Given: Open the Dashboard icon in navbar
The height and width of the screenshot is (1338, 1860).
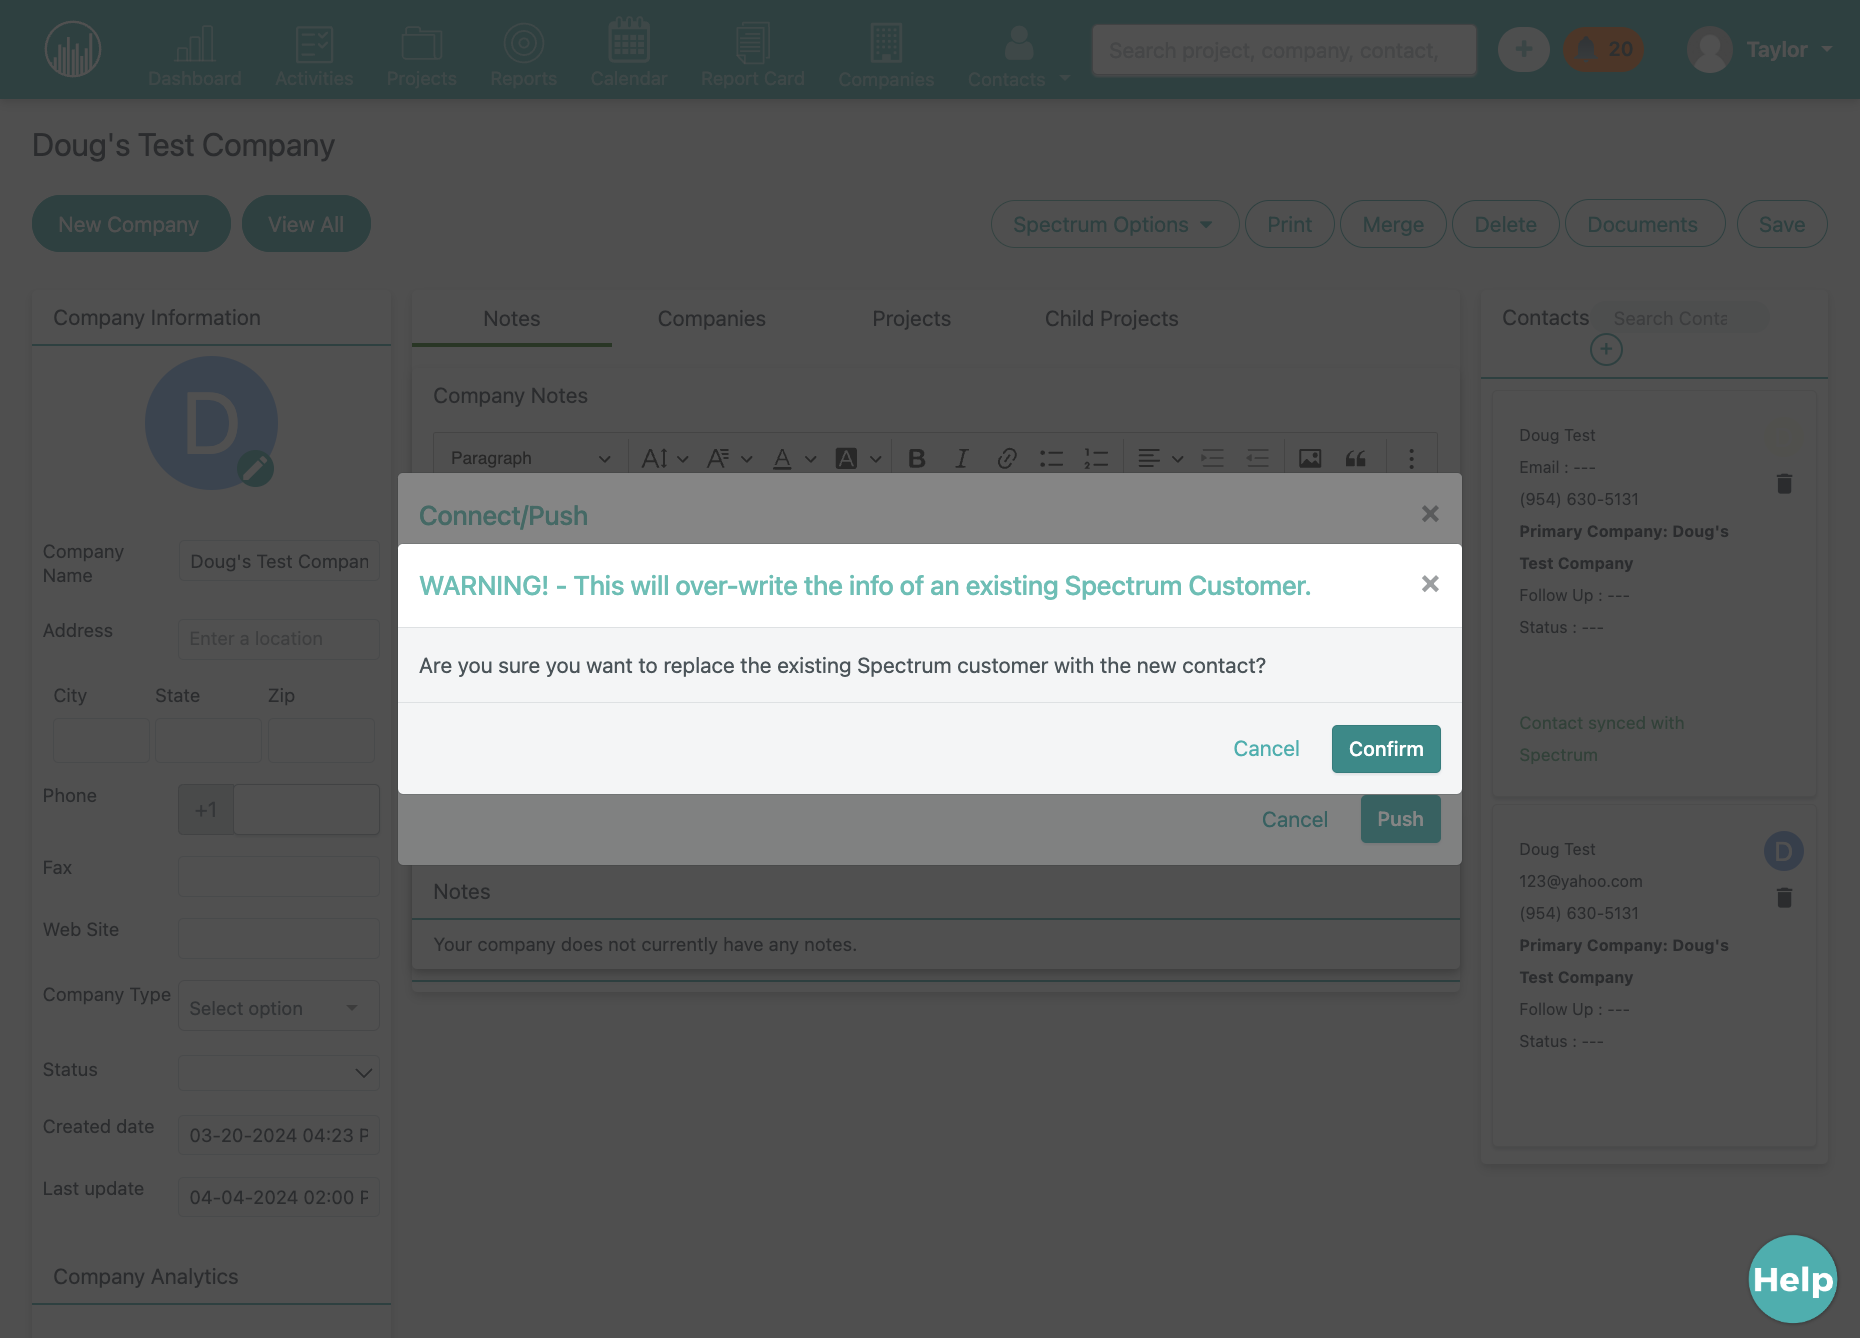Looking at the screenshot, I should coord(195,55).
